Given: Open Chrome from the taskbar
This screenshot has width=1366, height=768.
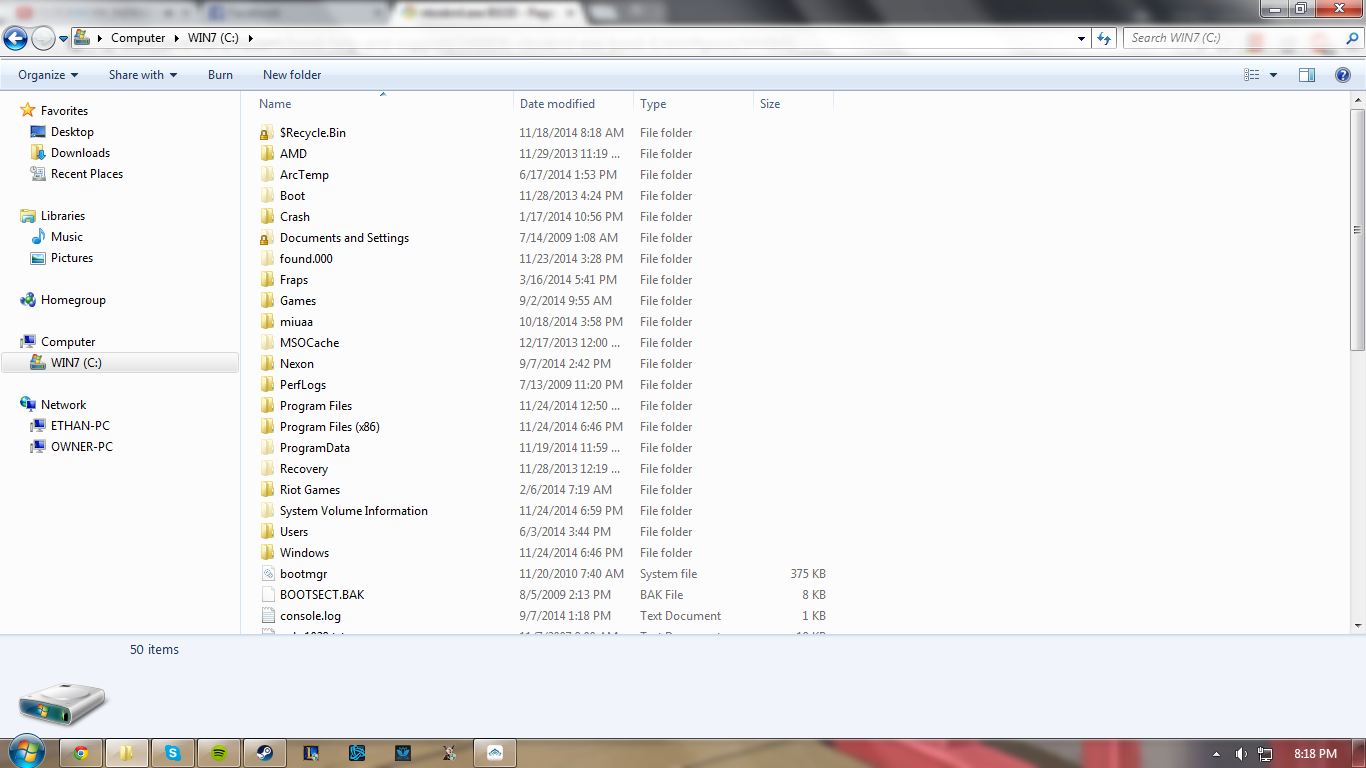Looking at the screenshot, I should pyautogui.click(x=81, y=753).
